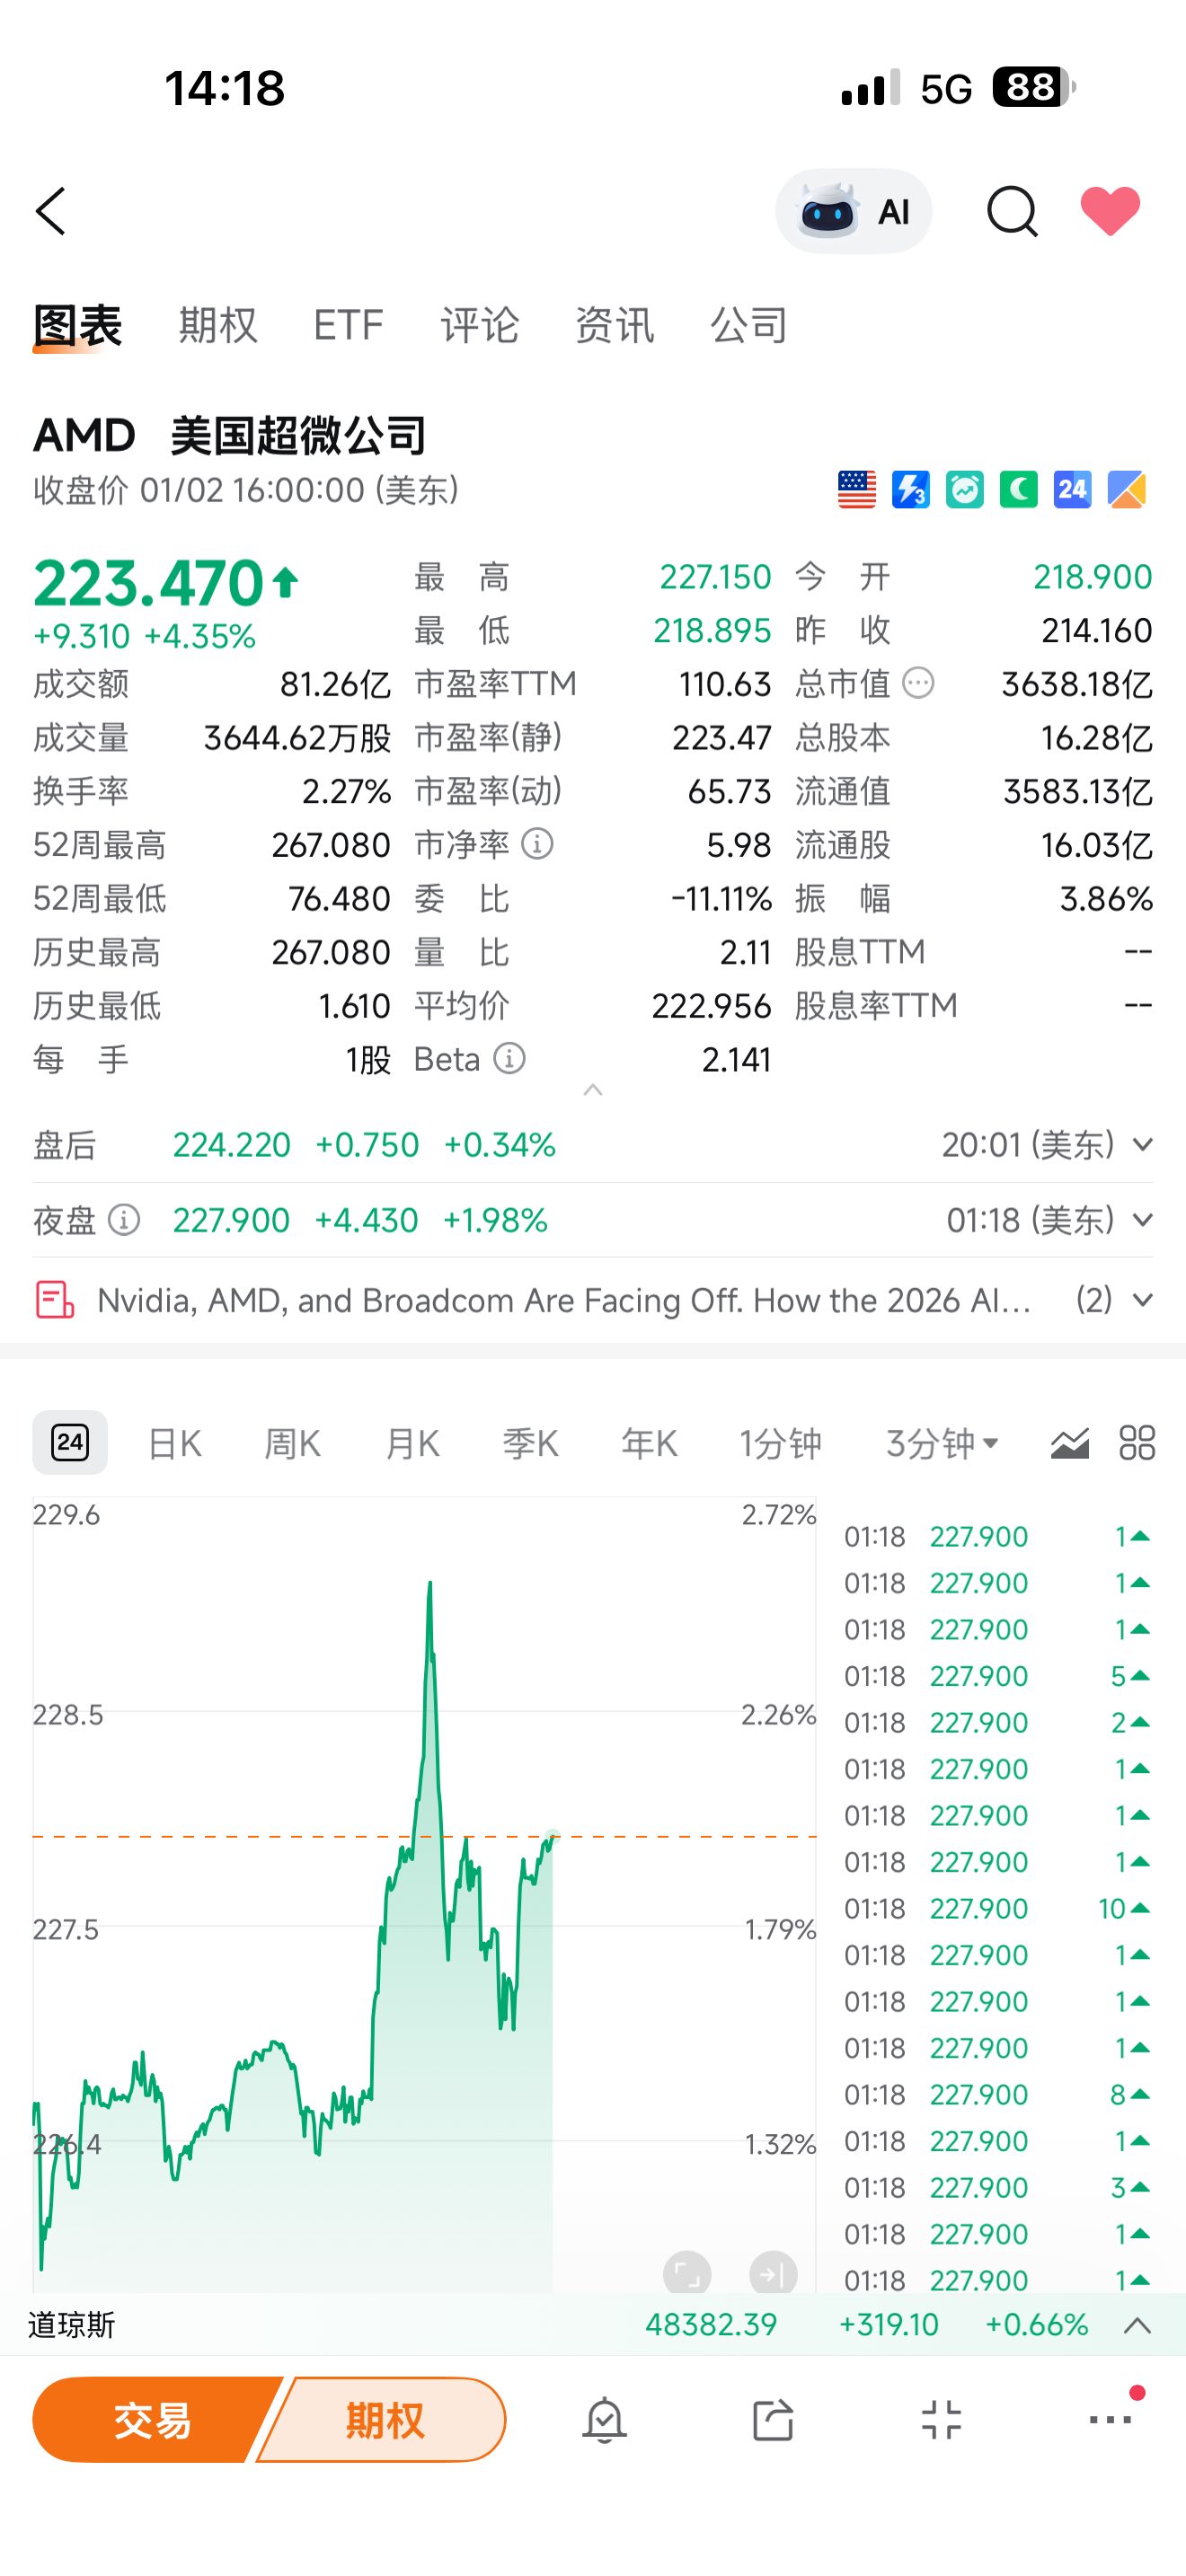This screenshot has height=2576, width=1186.
Task: Switch chart to 日K
Action: pyautogui.click(x=175, y=1443)
